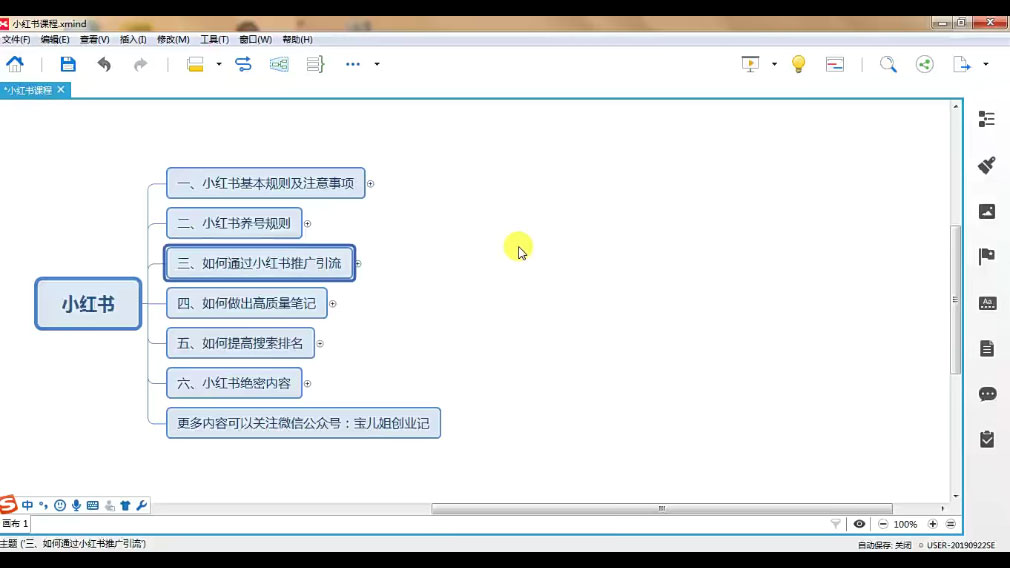Open the 编辑(E) menu
This screenshot has width=1010, height=568.
[55, 39]
